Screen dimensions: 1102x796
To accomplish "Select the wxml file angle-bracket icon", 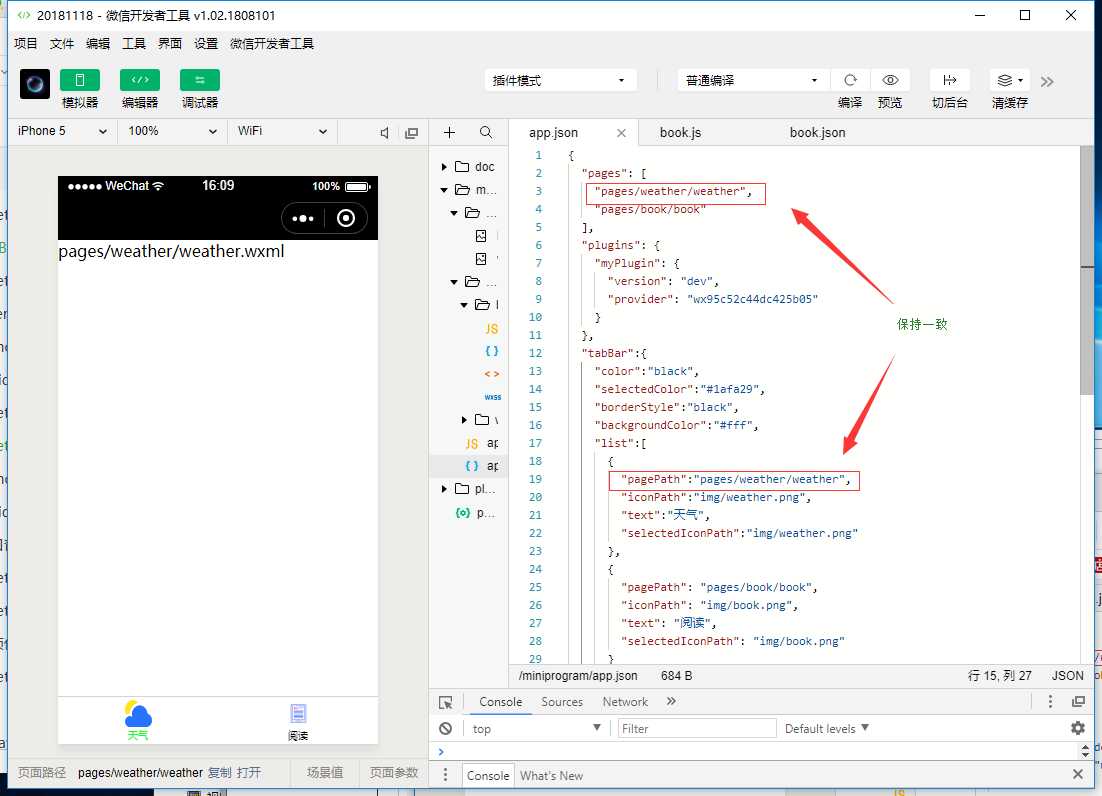I will 492,374.
